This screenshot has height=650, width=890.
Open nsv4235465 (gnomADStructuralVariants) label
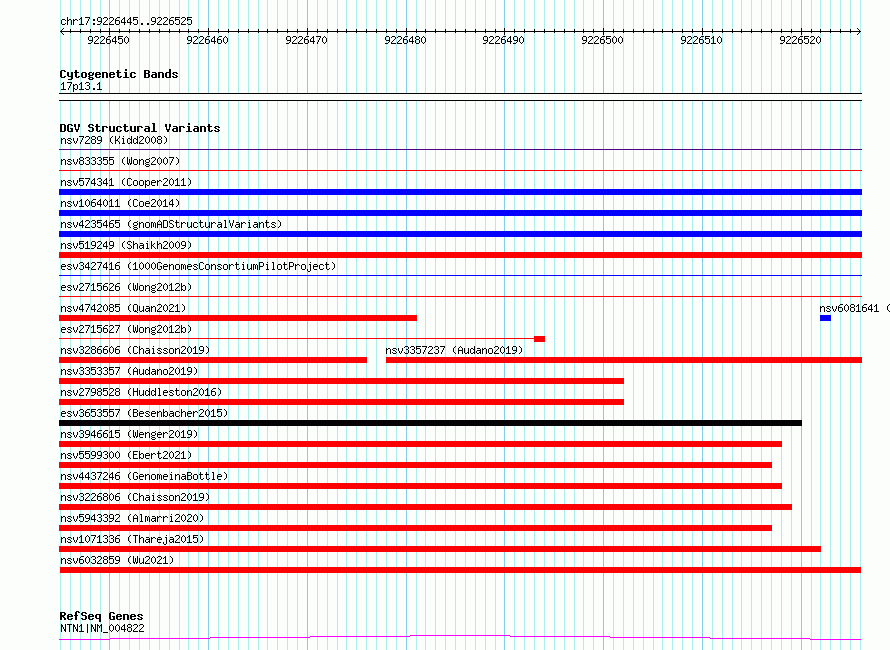171,224
